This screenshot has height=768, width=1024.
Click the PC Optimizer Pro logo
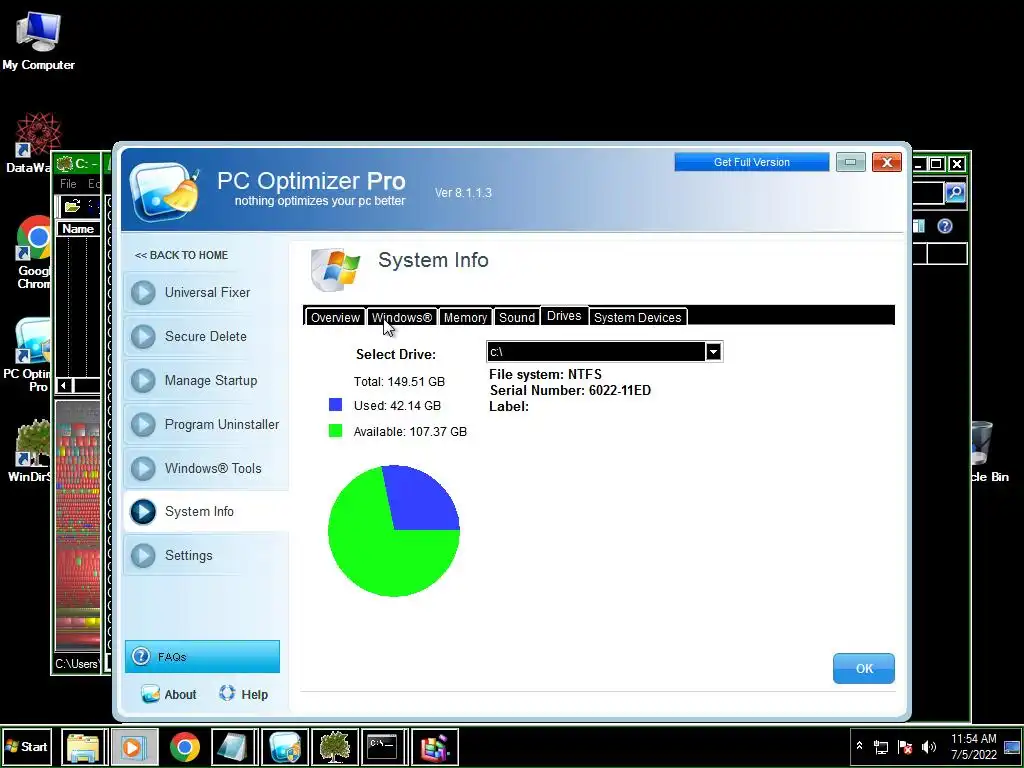coord(165,191)
